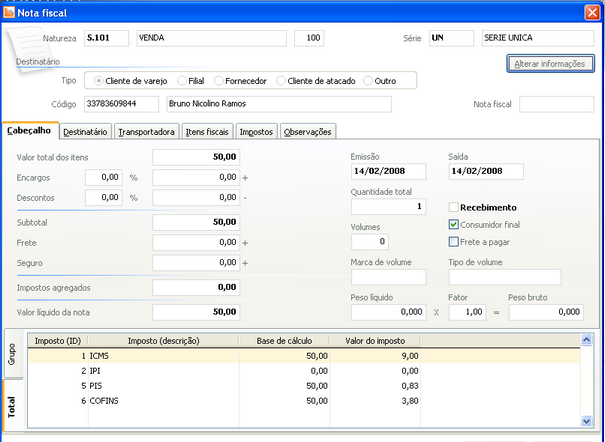The image size is (605, 442).
Task: Open the Transportadora tab
Action: tap(146, 132)
